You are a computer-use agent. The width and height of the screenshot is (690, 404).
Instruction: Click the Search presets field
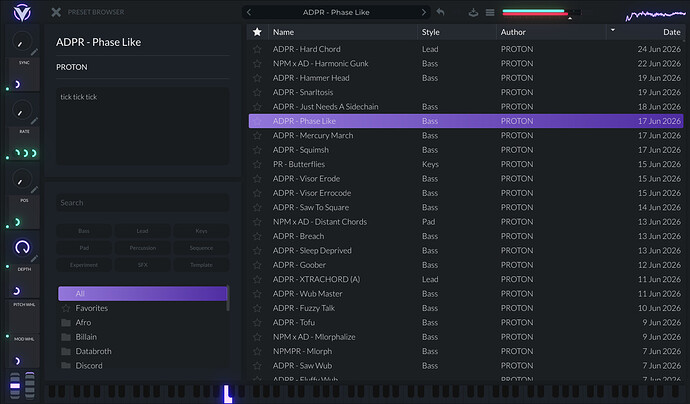pos(143,202)
